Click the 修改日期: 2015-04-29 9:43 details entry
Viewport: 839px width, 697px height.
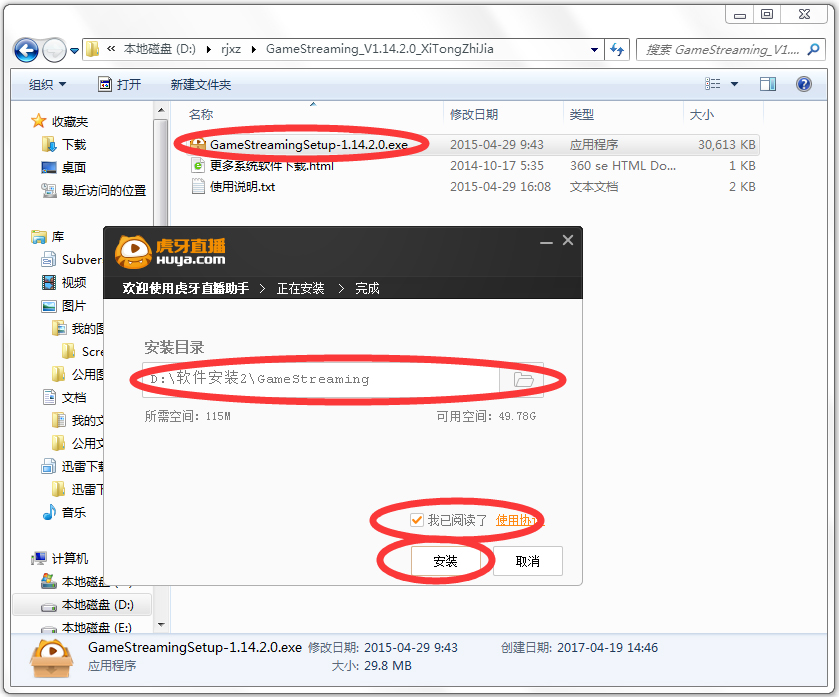pos(383,647)
